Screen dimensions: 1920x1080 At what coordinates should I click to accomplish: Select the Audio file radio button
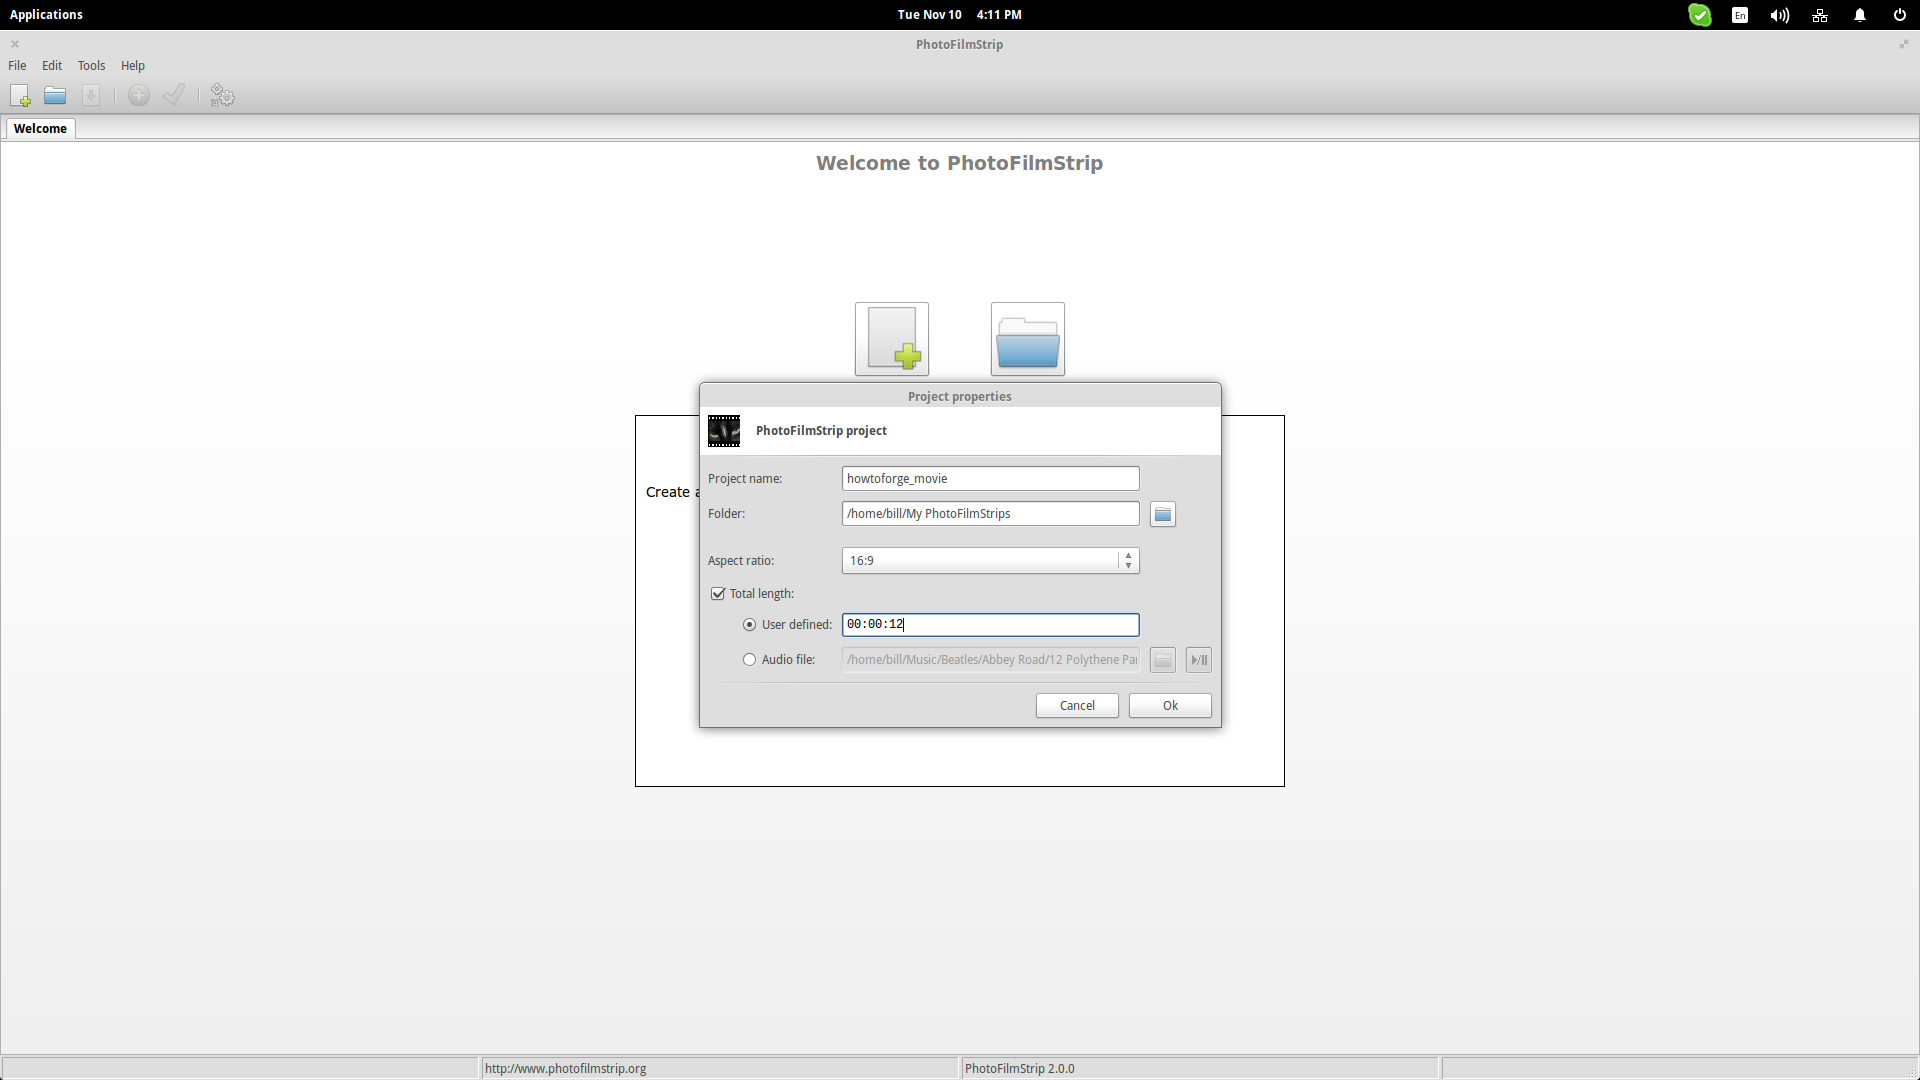click(x=750, y=660)
